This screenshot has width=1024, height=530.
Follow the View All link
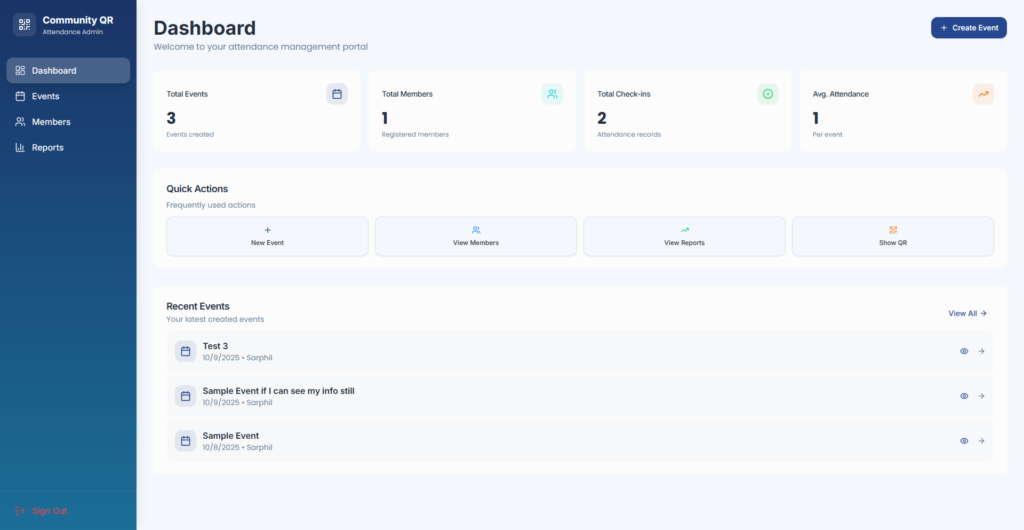pos(967,313)
